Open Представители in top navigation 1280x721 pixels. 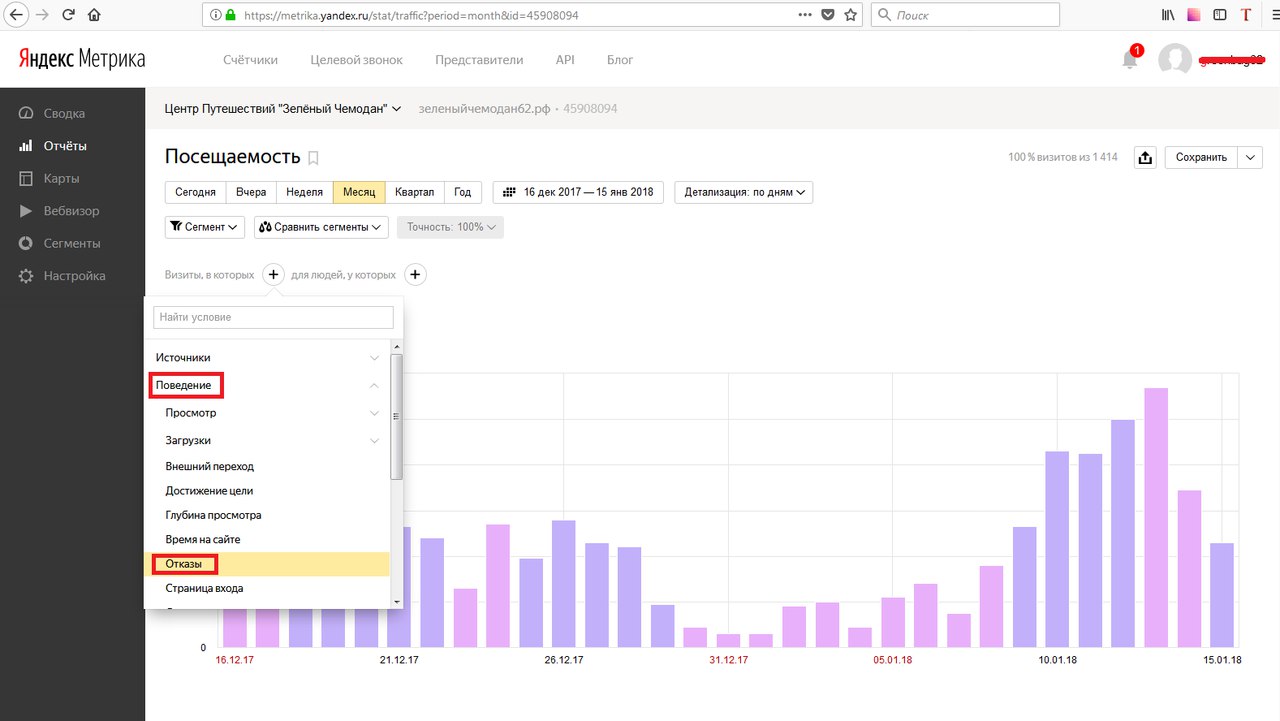(x=479, y=60)
